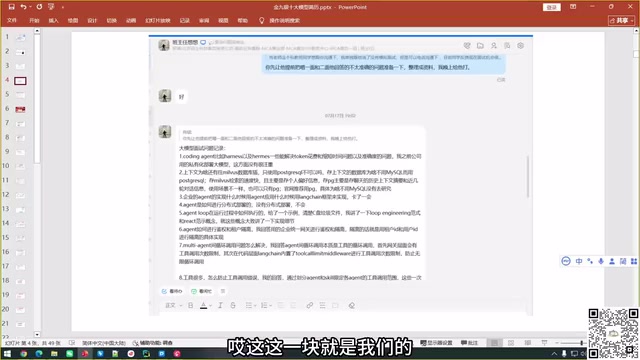Screen dimensions: 640x360
Task: Show hidden system tray icons chevron
Action: (554, 353)
